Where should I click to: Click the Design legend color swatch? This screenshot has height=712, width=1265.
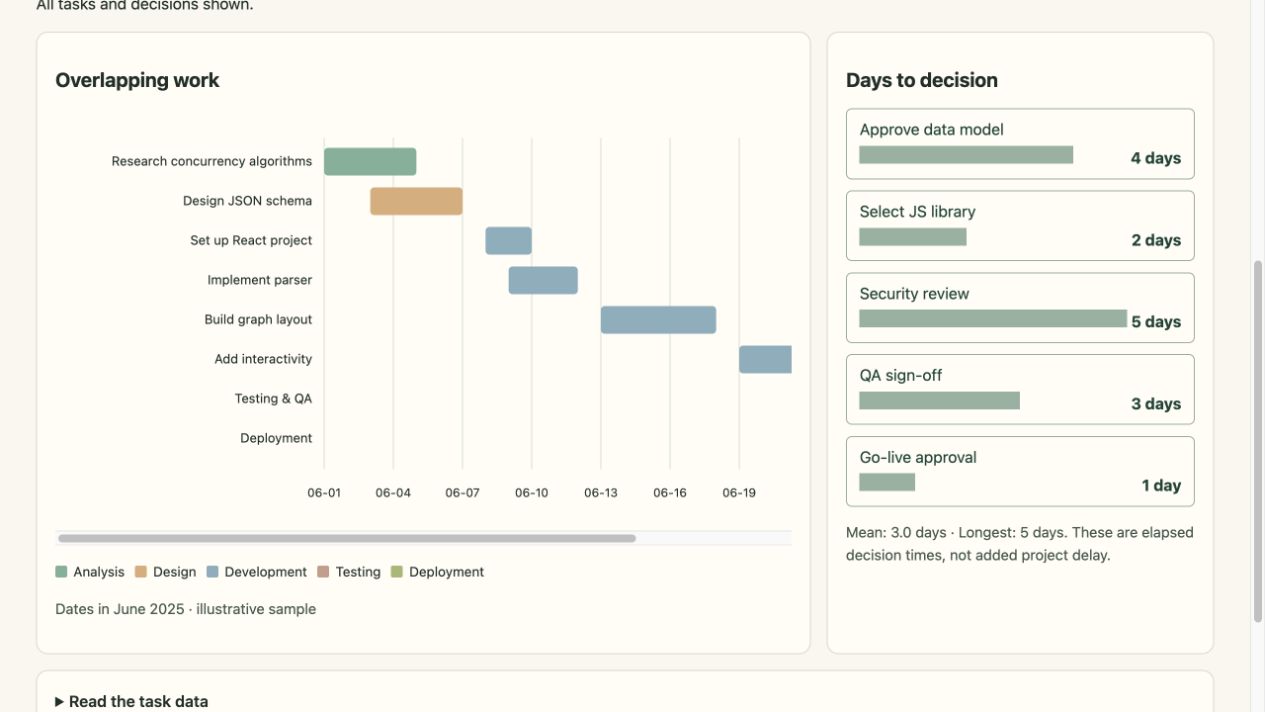coord(141,572)
